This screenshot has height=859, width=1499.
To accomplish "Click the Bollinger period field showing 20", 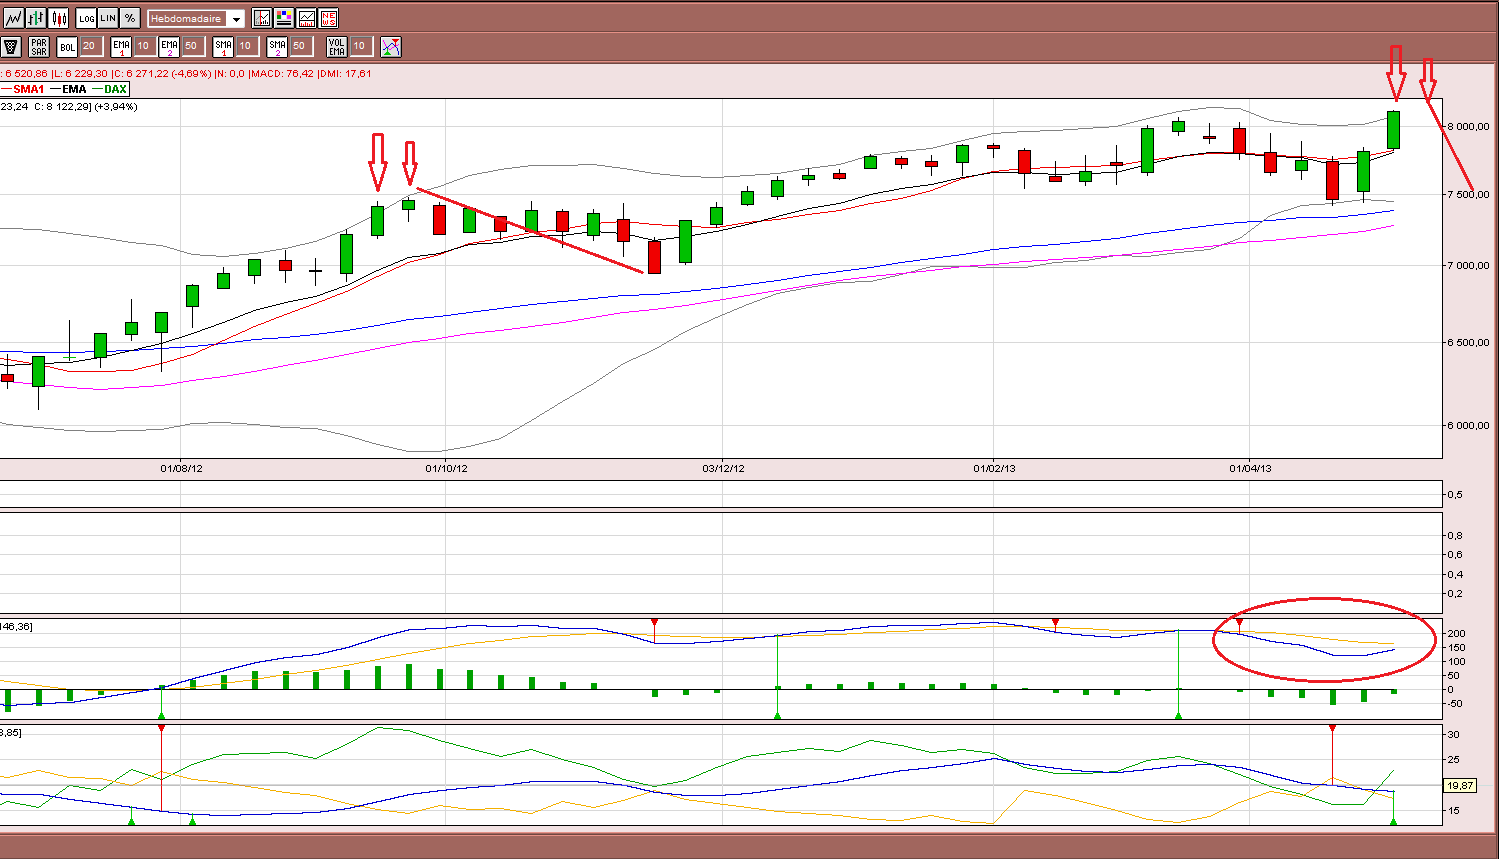I will click(91, 46).
